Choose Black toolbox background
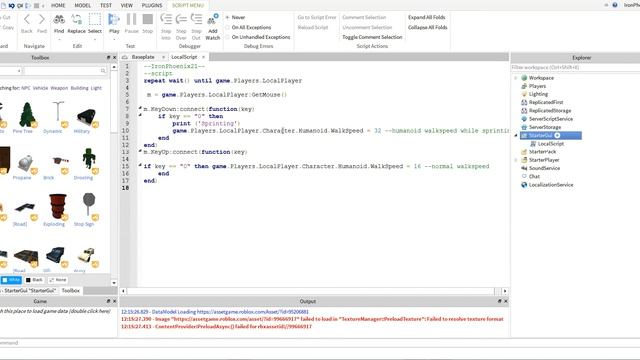This screenshot has width=640, height=360. [34, 280]
